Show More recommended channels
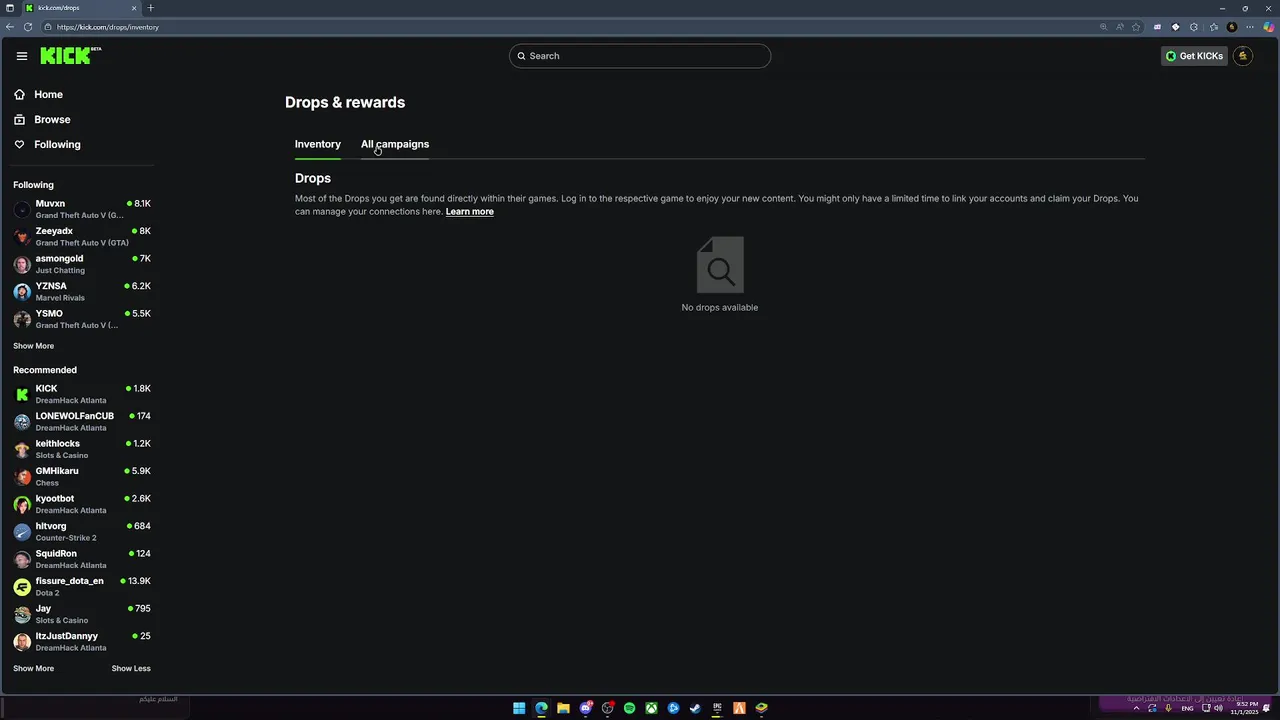The image size is (1280, 720). [x=33, y=668]
